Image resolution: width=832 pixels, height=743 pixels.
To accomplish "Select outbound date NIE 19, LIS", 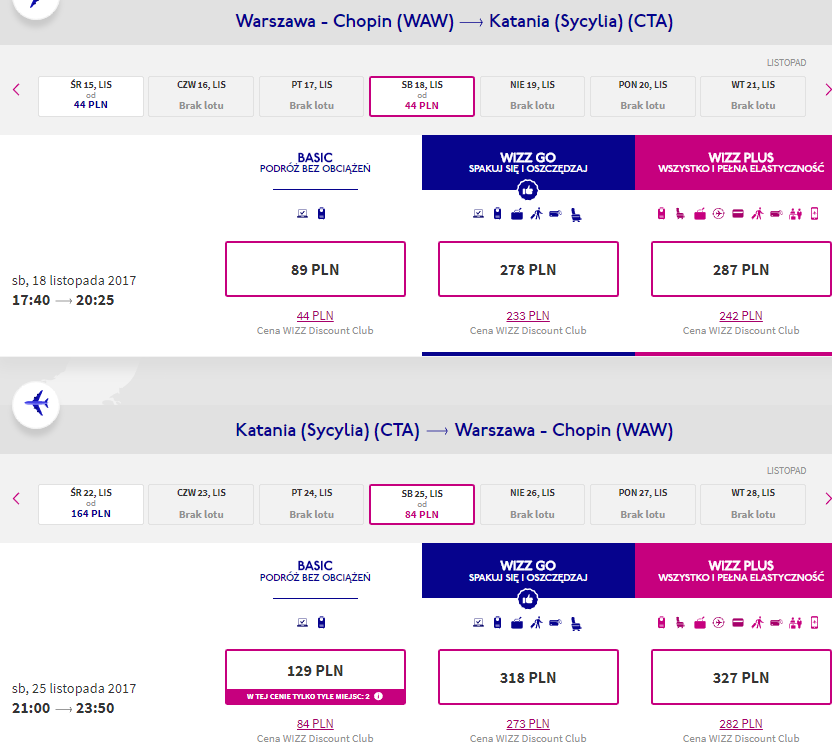I will pyautogui.click(x=532, y=96).
